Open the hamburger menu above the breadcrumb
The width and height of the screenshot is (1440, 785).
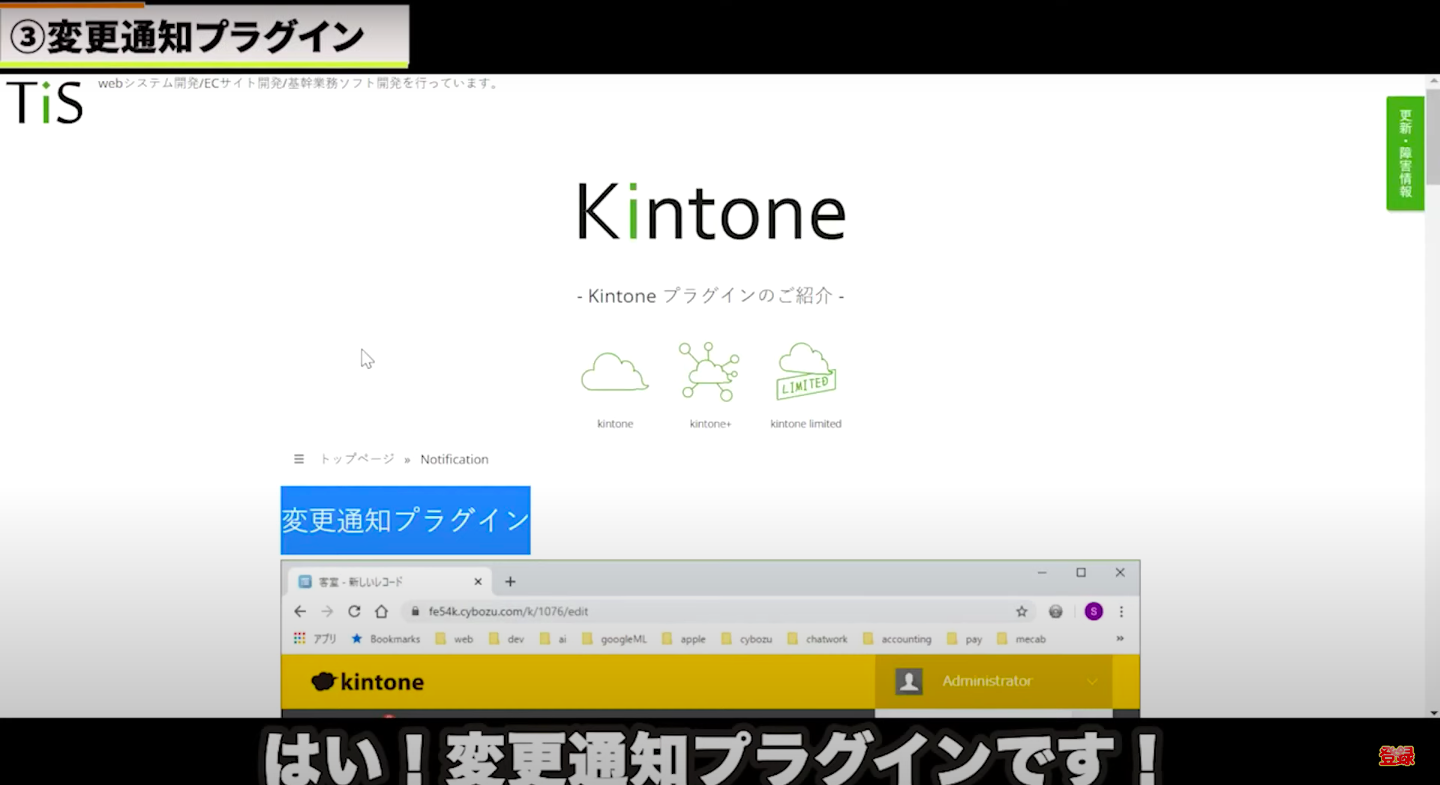coord(298,458)
